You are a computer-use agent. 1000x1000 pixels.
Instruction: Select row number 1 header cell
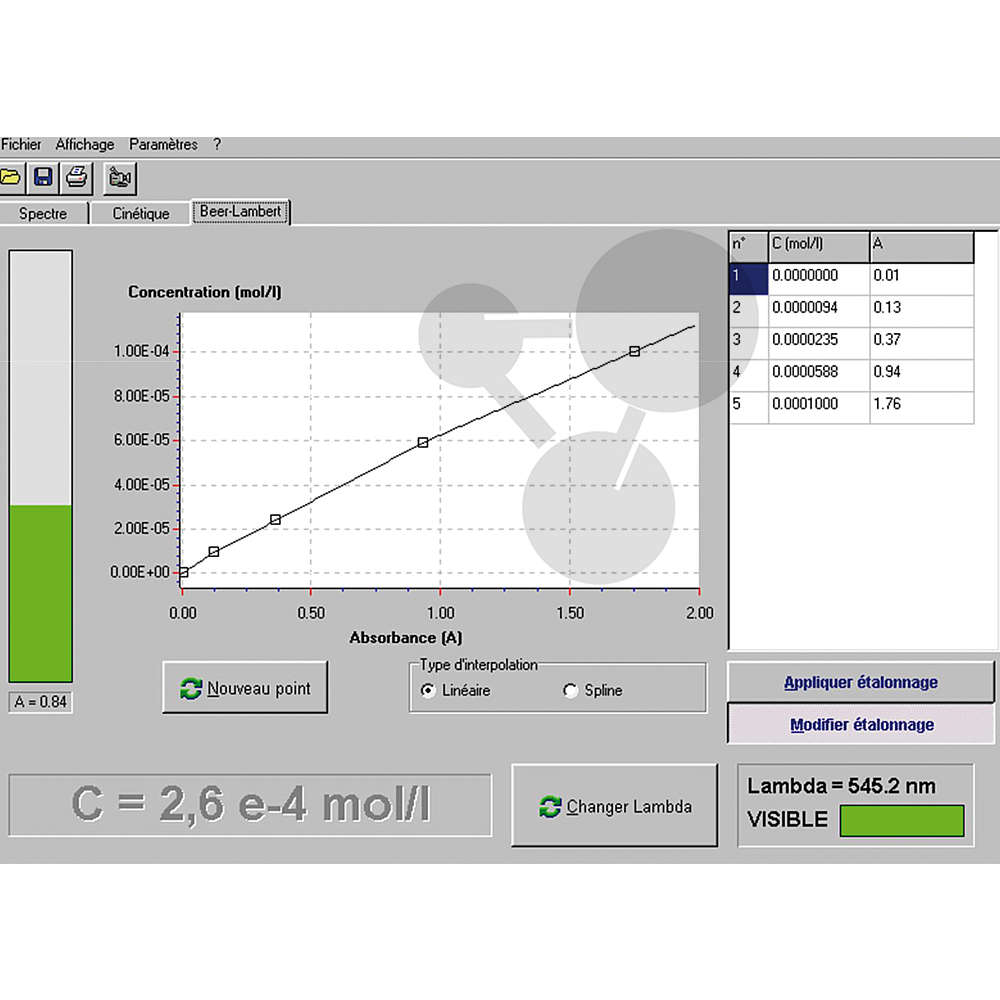tap(748, 279)
